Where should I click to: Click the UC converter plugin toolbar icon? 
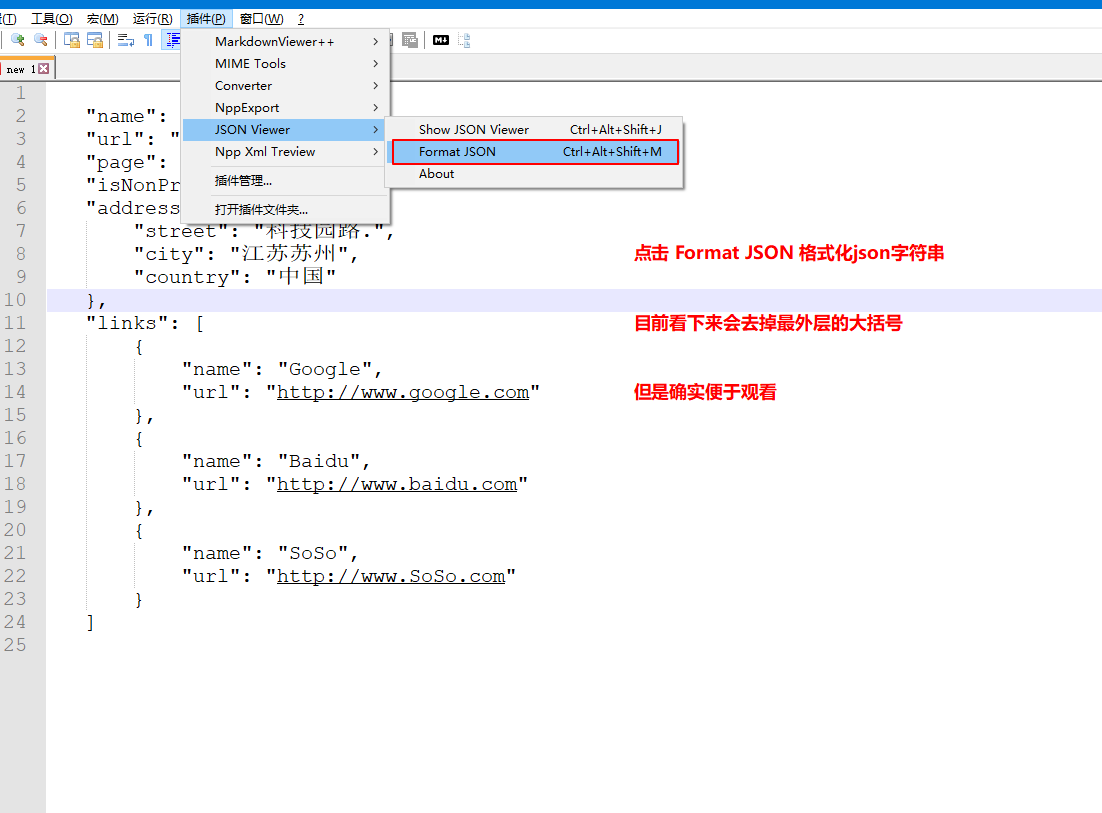tap(410, 40)
